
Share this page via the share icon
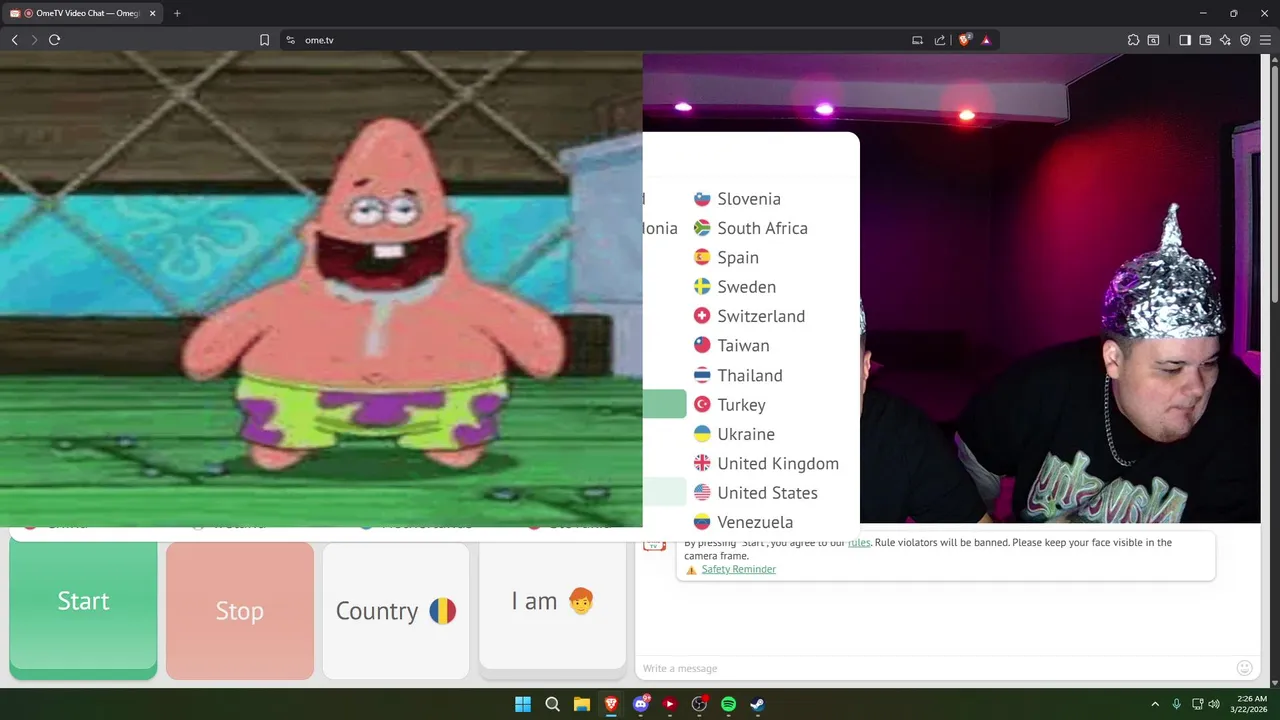tap(940, 40)
